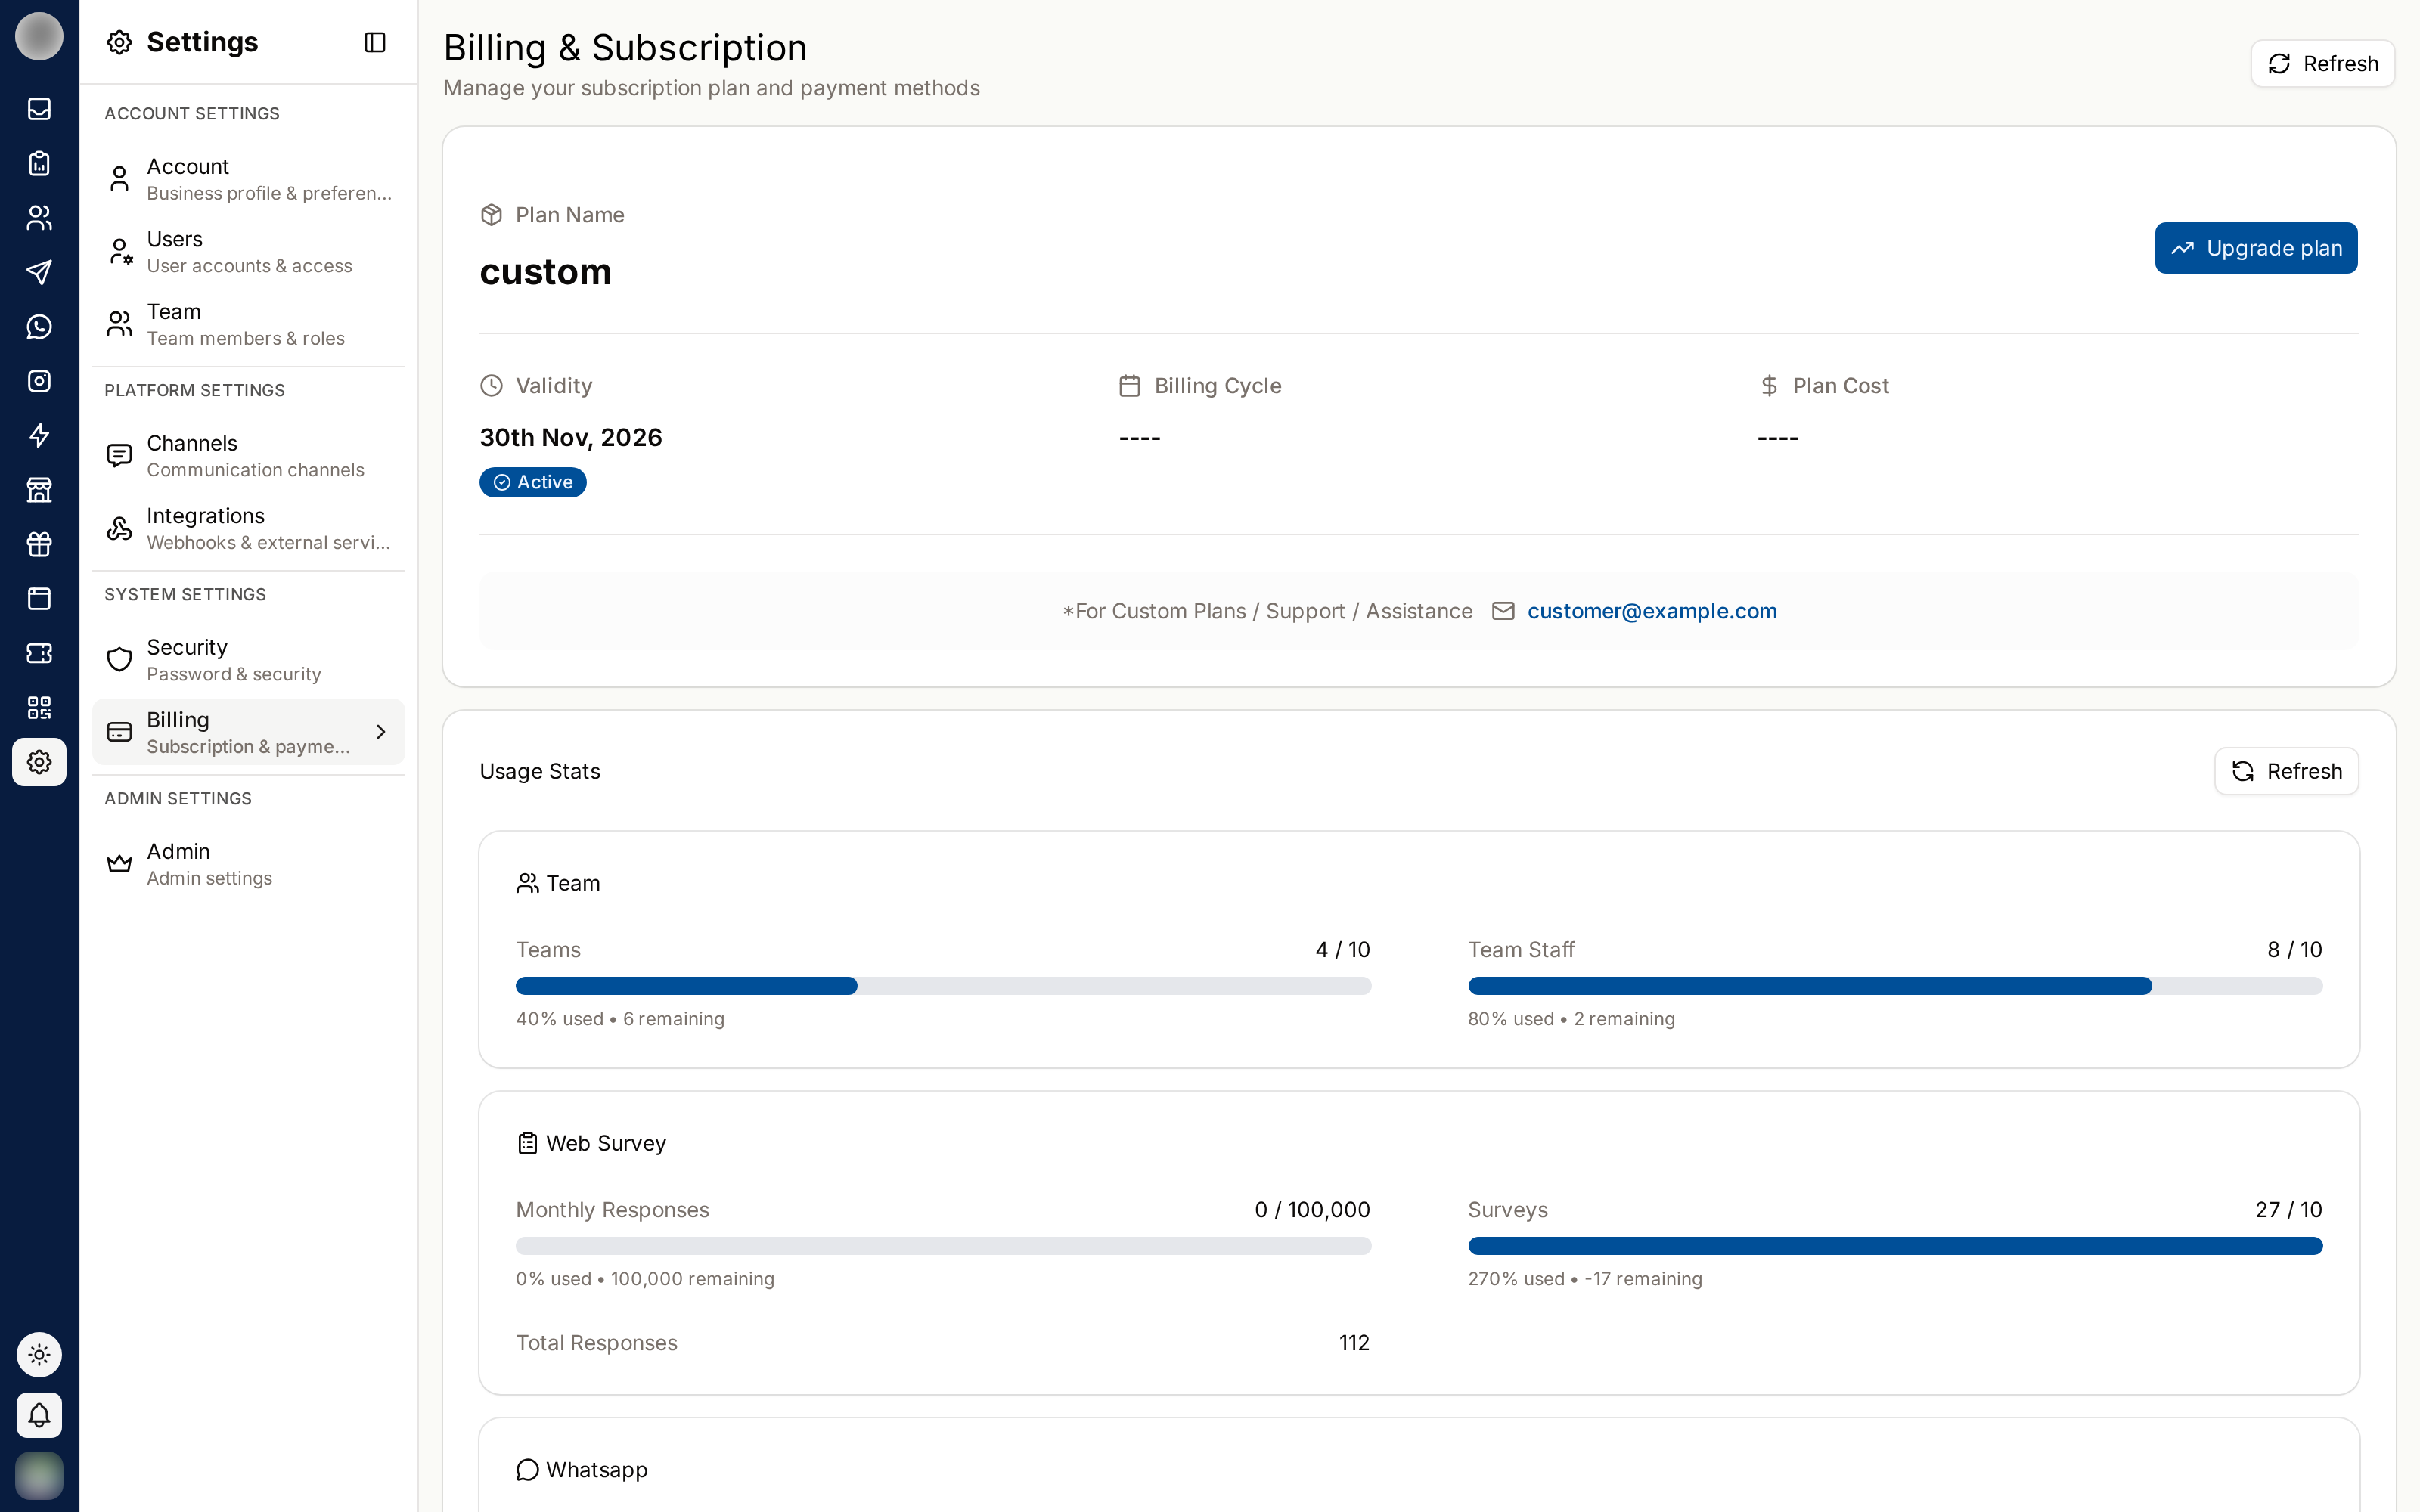
Task: Click the Plan Cost dollar icon
Action: coord(1769,386)
